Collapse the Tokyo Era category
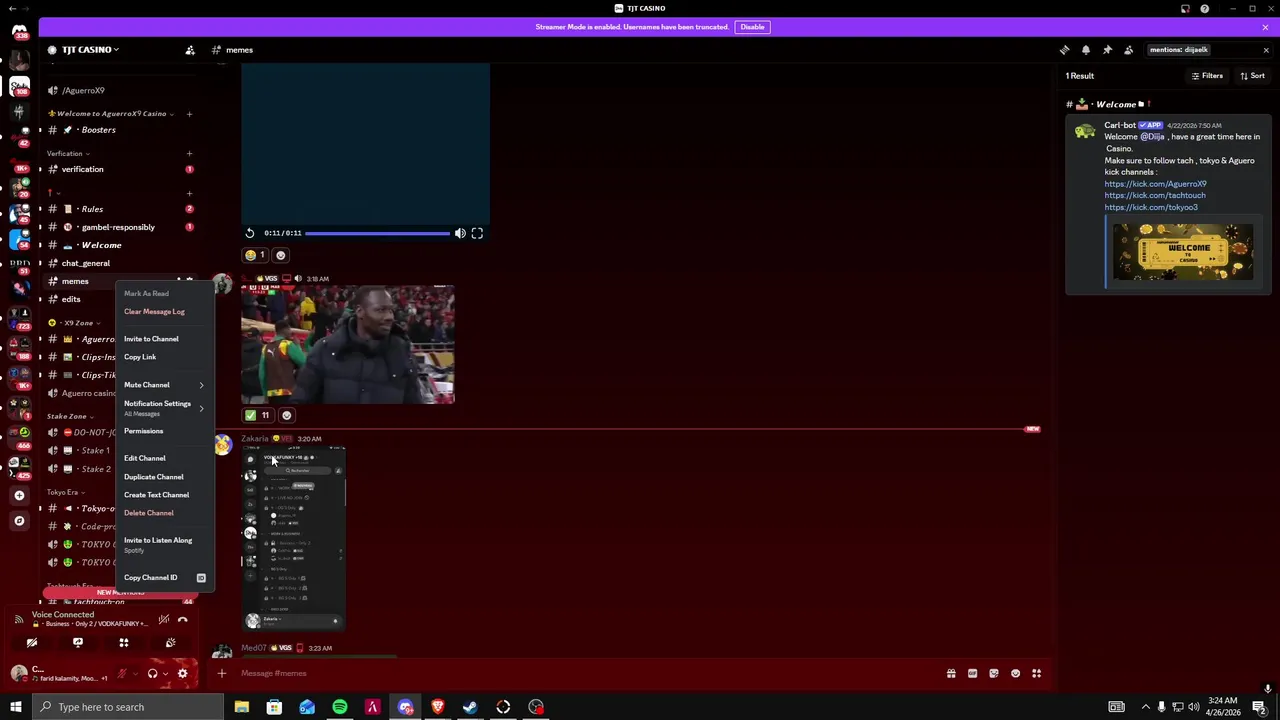Image resolution: width=1280 pixels, height=720 pixels. [x=66, y=492]
